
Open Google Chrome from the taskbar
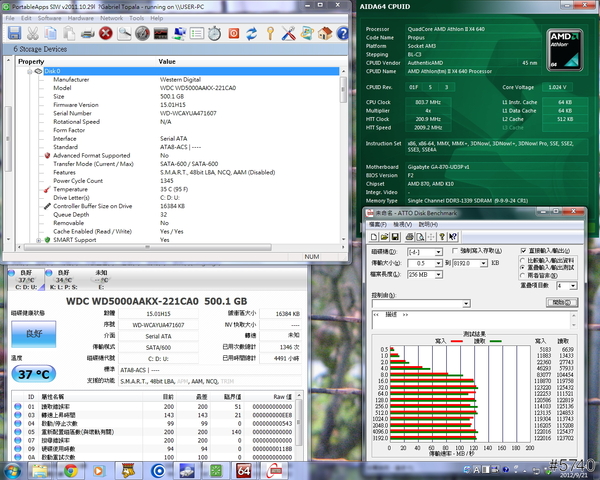[71, 469]
